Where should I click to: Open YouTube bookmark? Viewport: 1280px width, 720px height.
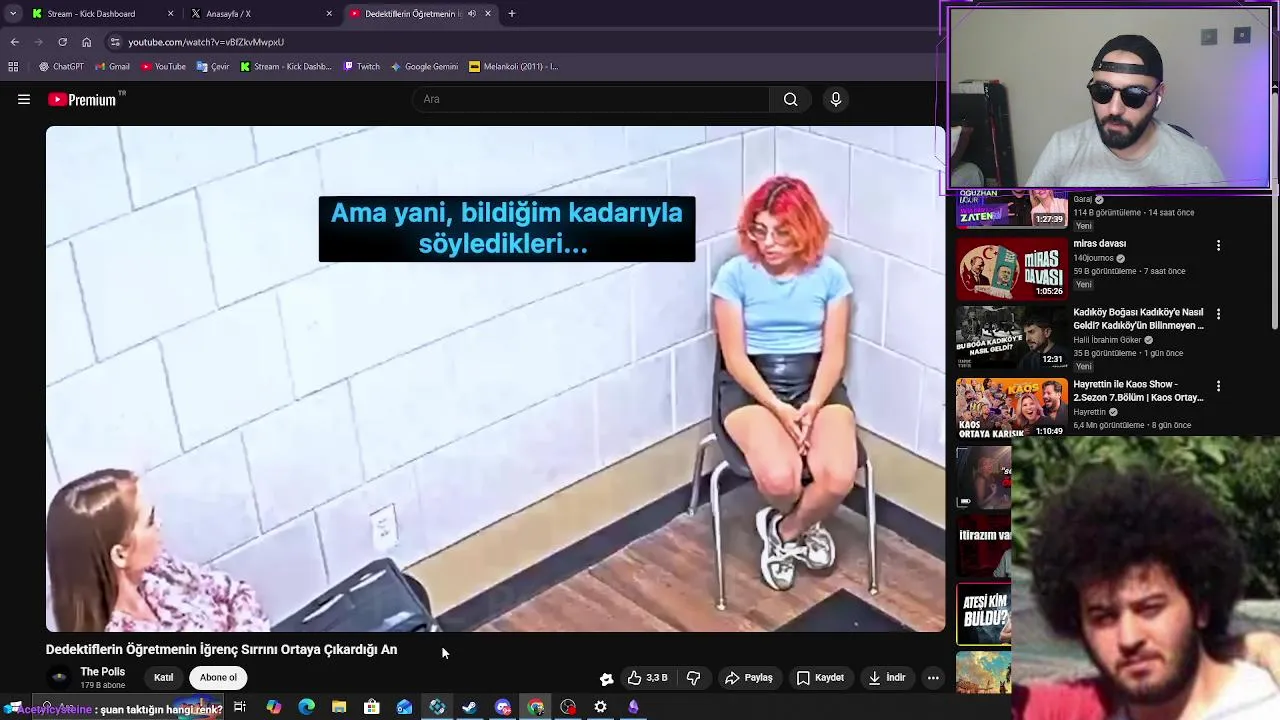(x=163, y=67)
